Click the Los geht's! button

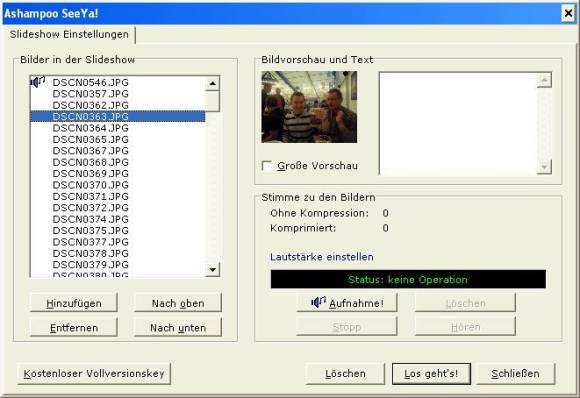[431, 374]
